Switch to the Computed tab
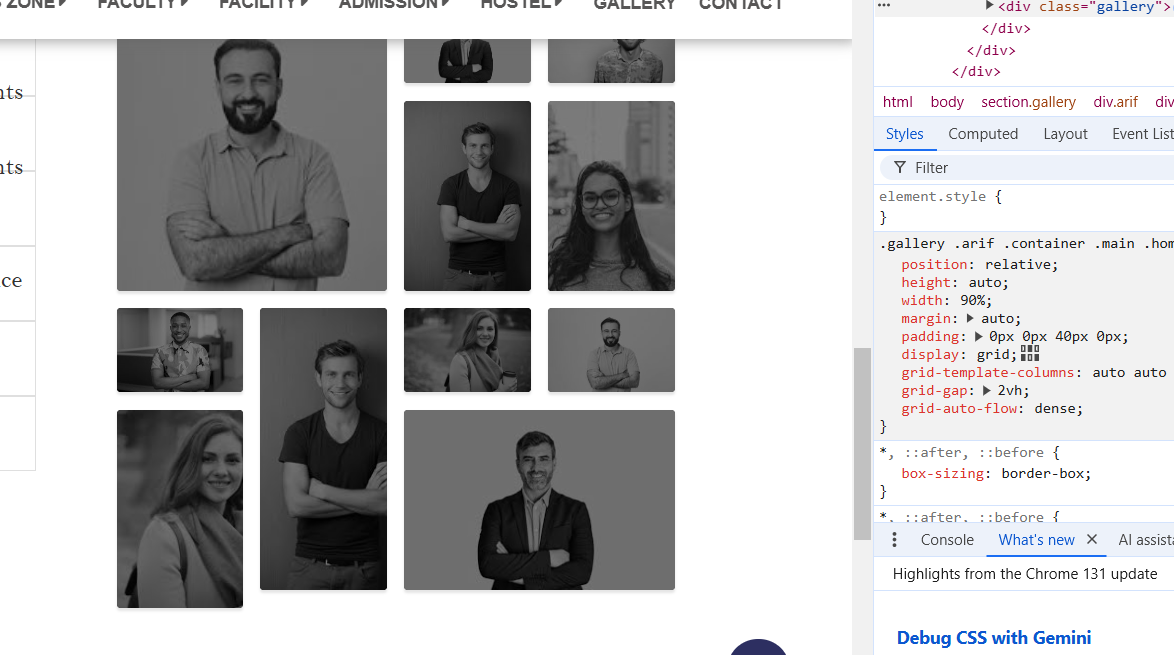Screen dimensions: 1174x655 (982, 134)
